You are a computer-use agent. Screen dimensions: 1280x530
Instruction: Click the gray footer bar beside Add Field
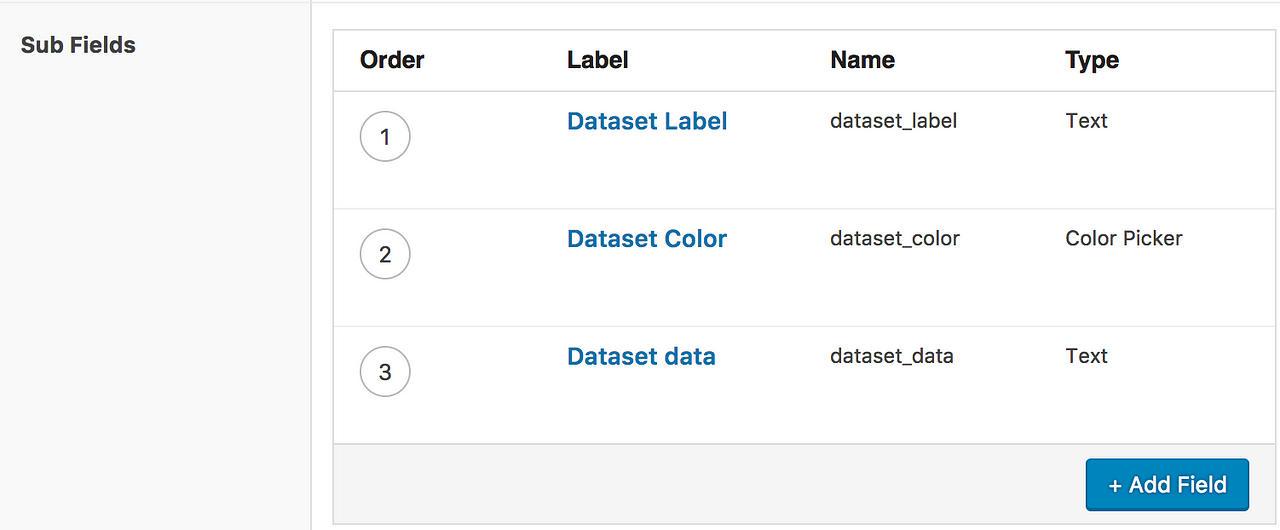coord(705,485)
